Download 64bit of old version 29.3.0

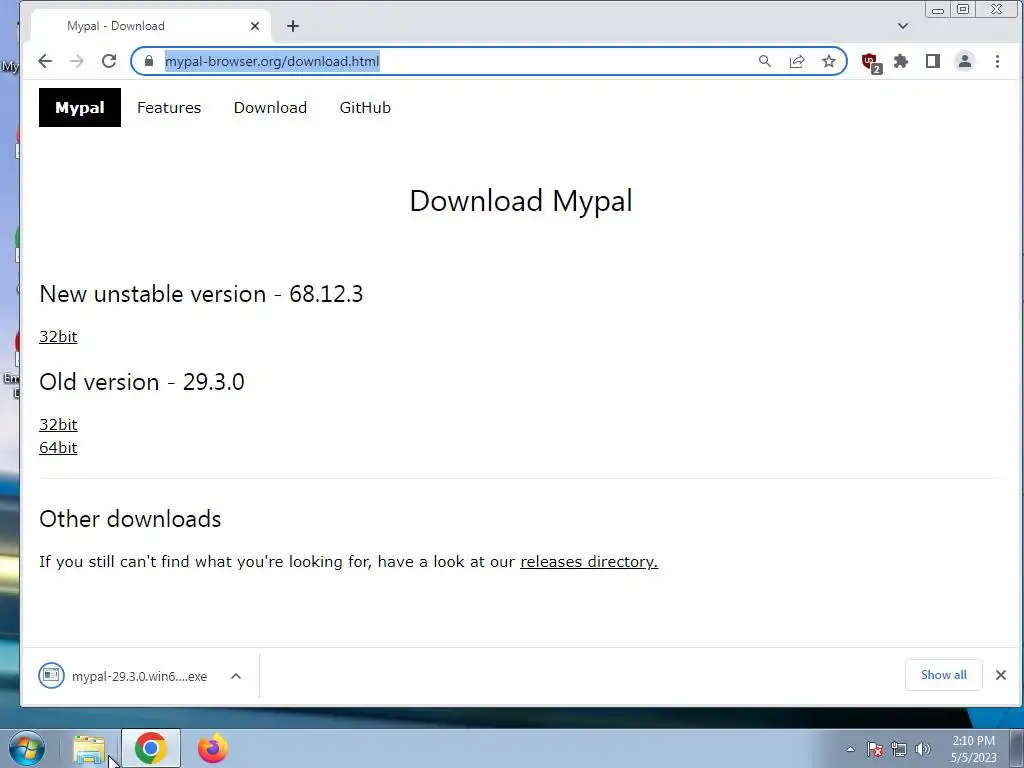coord(58,447)
